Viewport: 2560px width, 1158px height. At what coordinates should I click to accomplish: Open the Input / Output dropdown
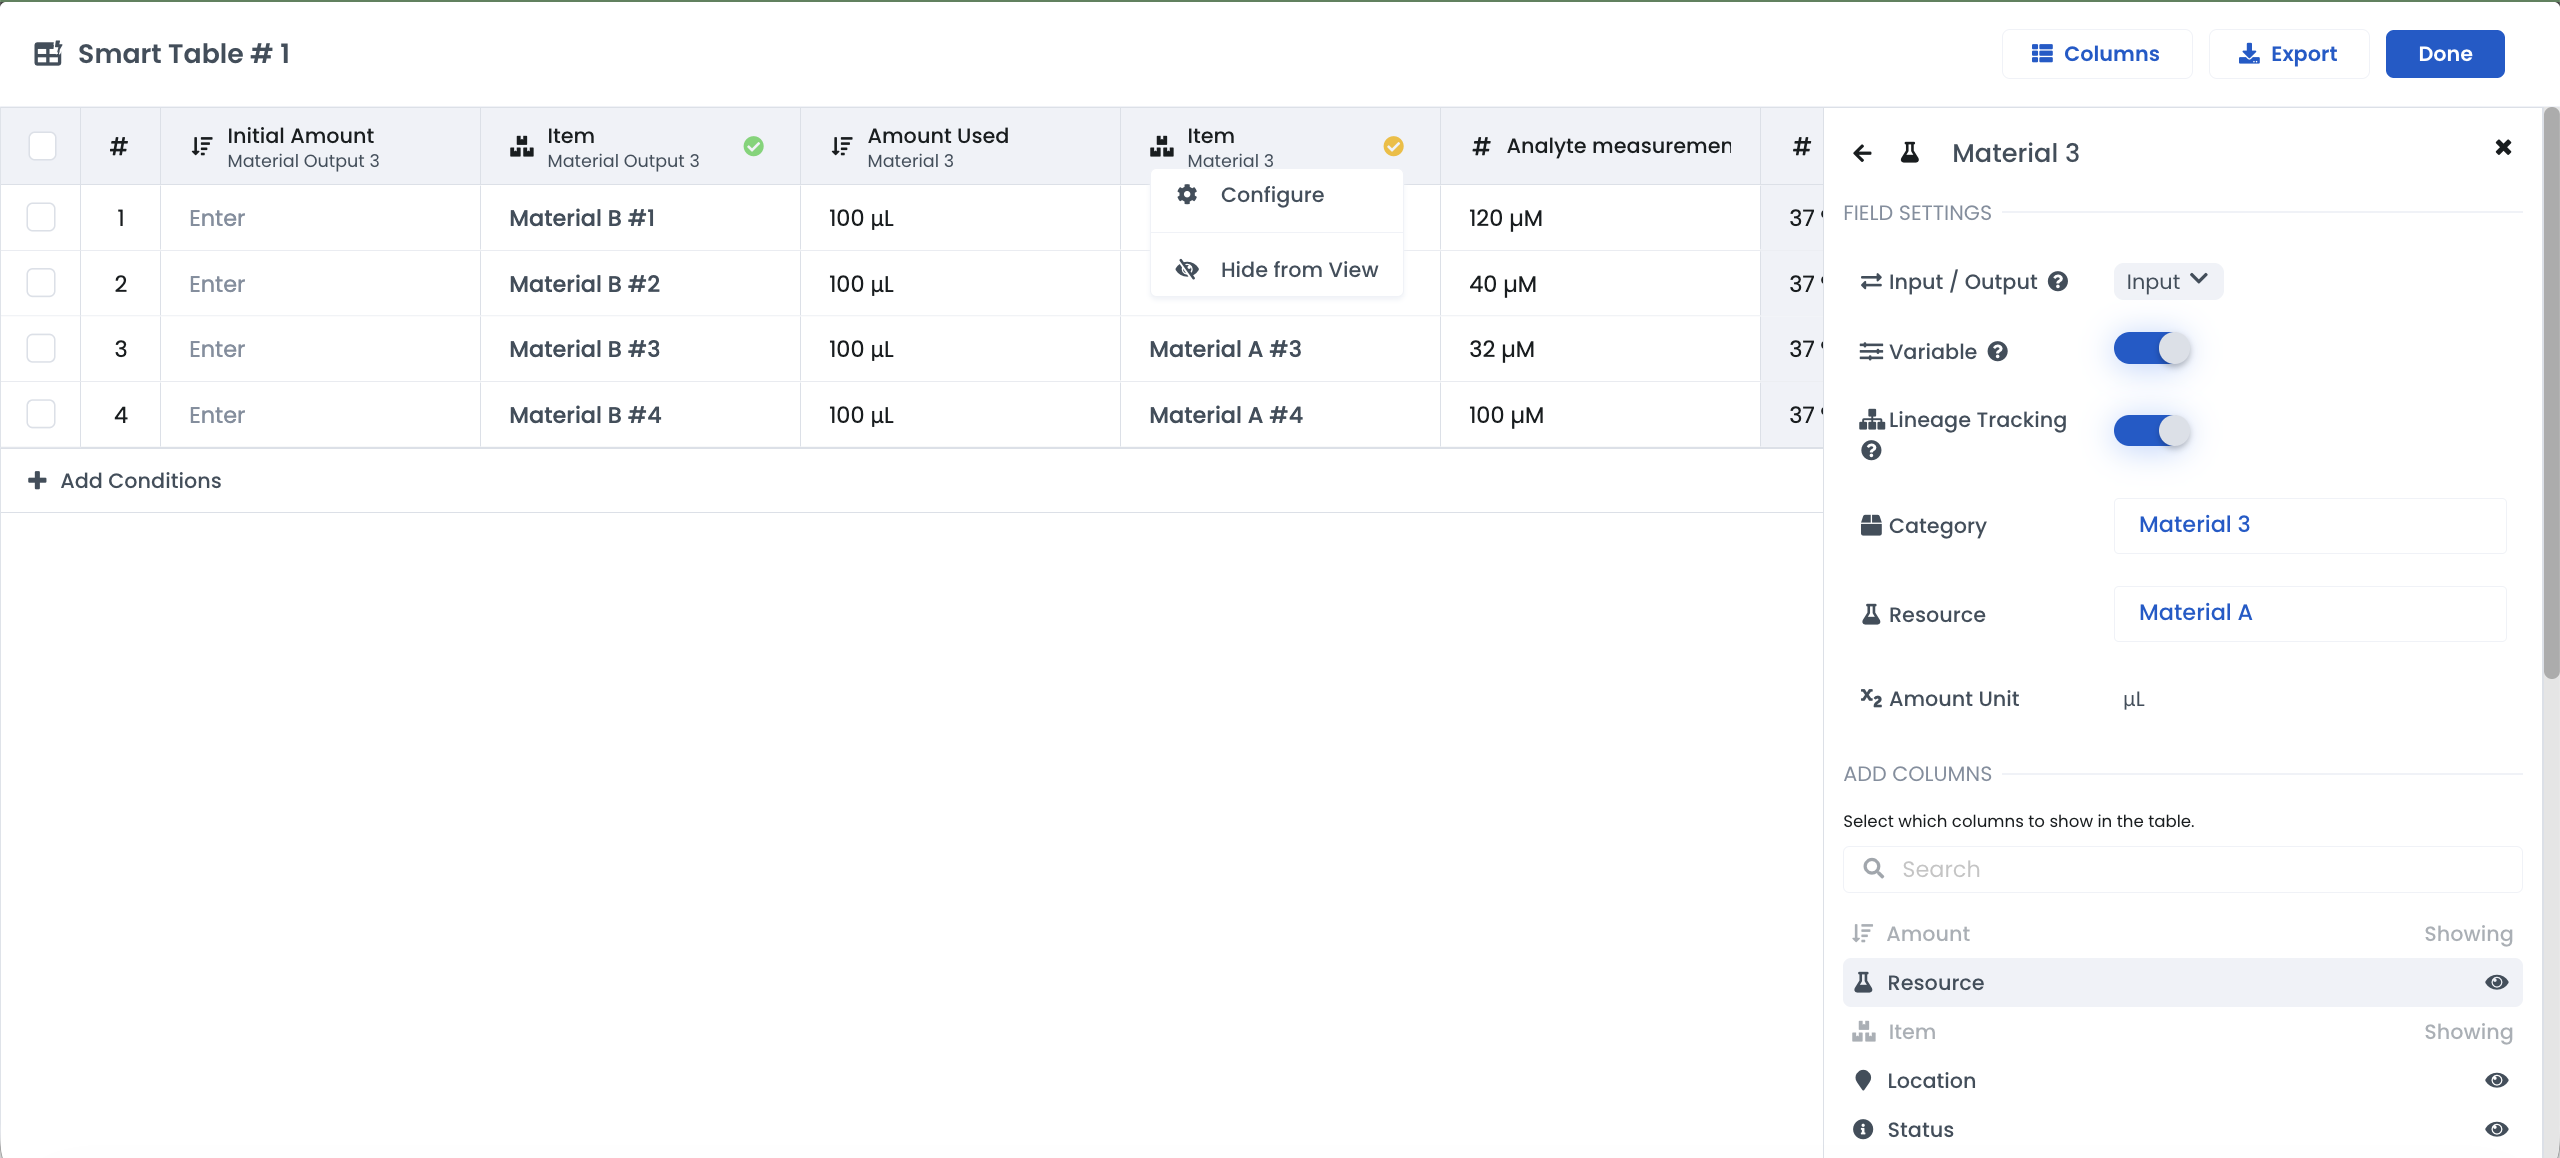tap(2167, 281)
